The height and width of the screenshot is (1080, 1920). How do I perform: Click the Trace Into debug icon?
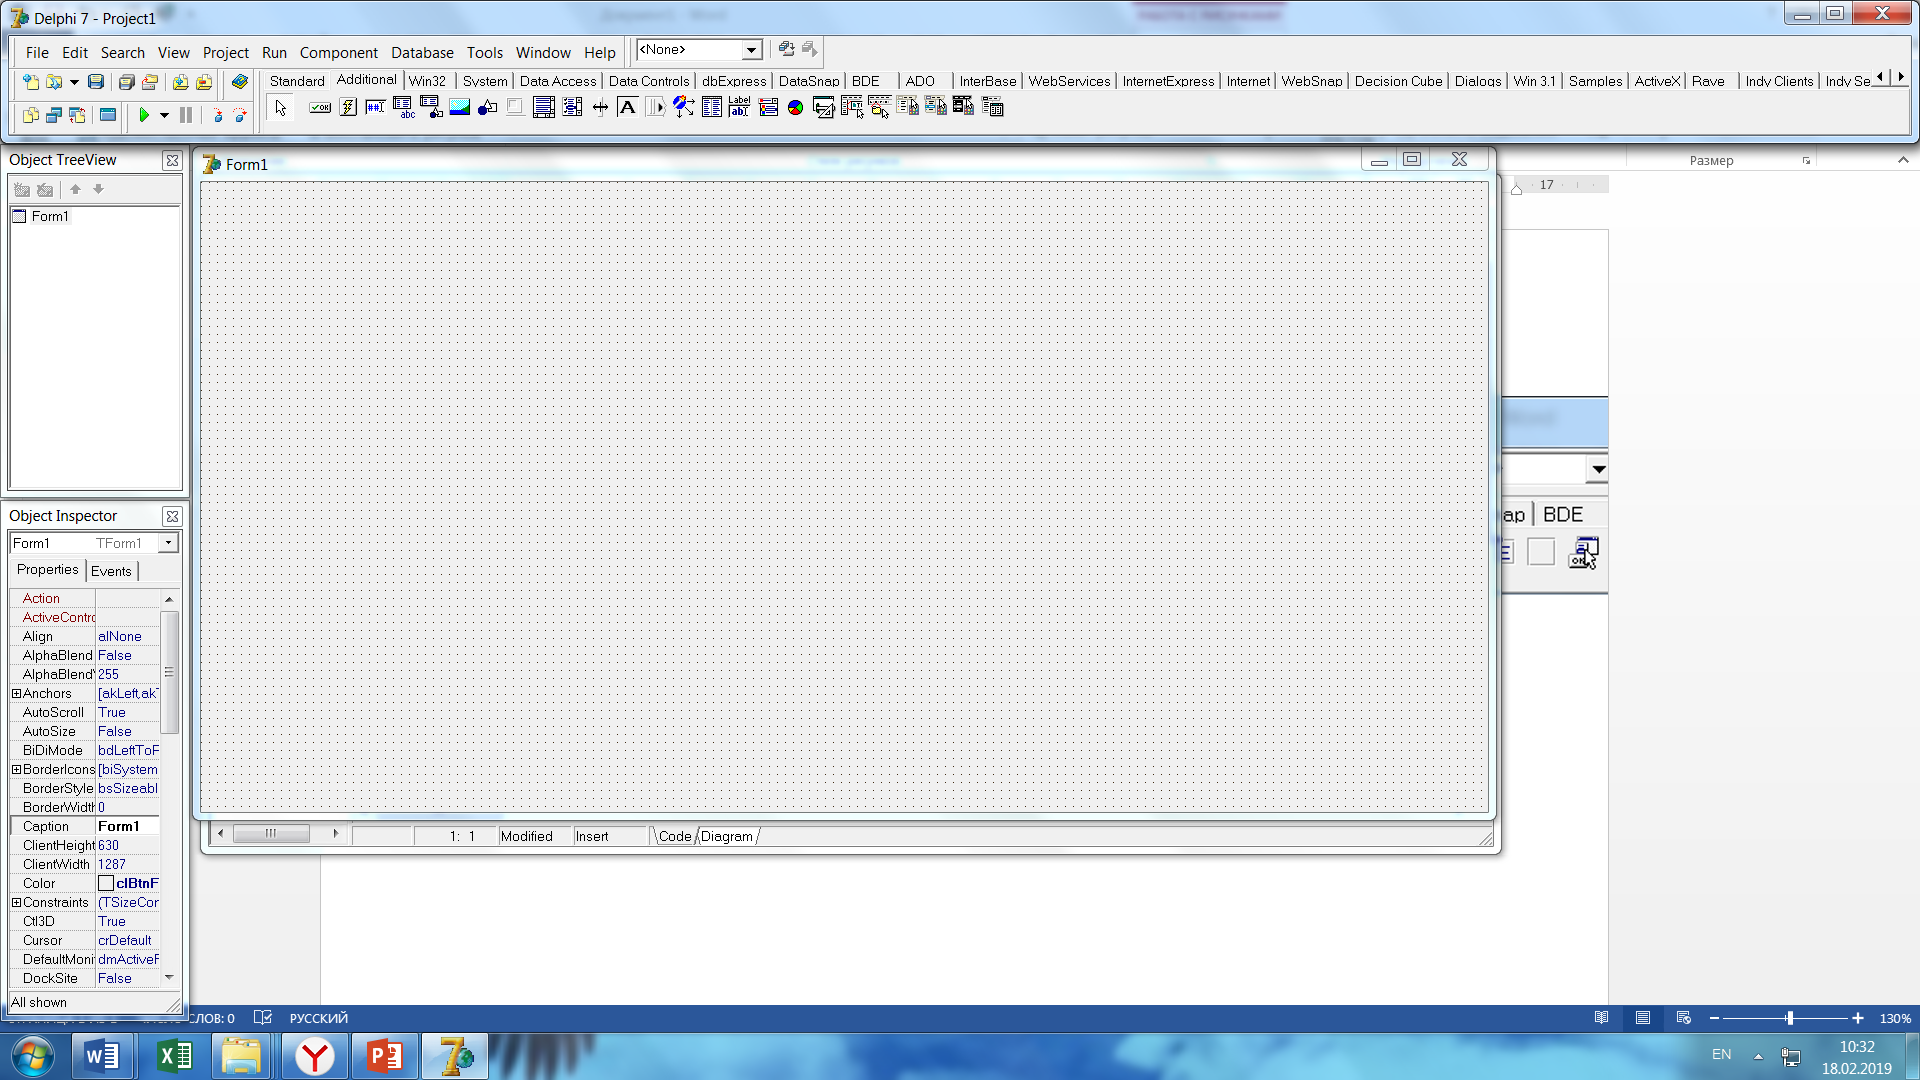(x=217, y=115)
